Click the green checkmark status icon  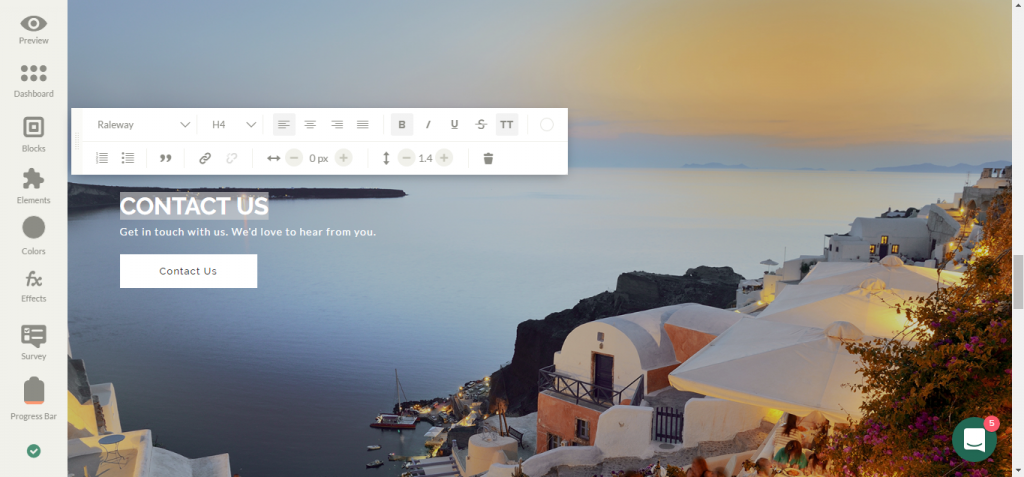point(33,451)
